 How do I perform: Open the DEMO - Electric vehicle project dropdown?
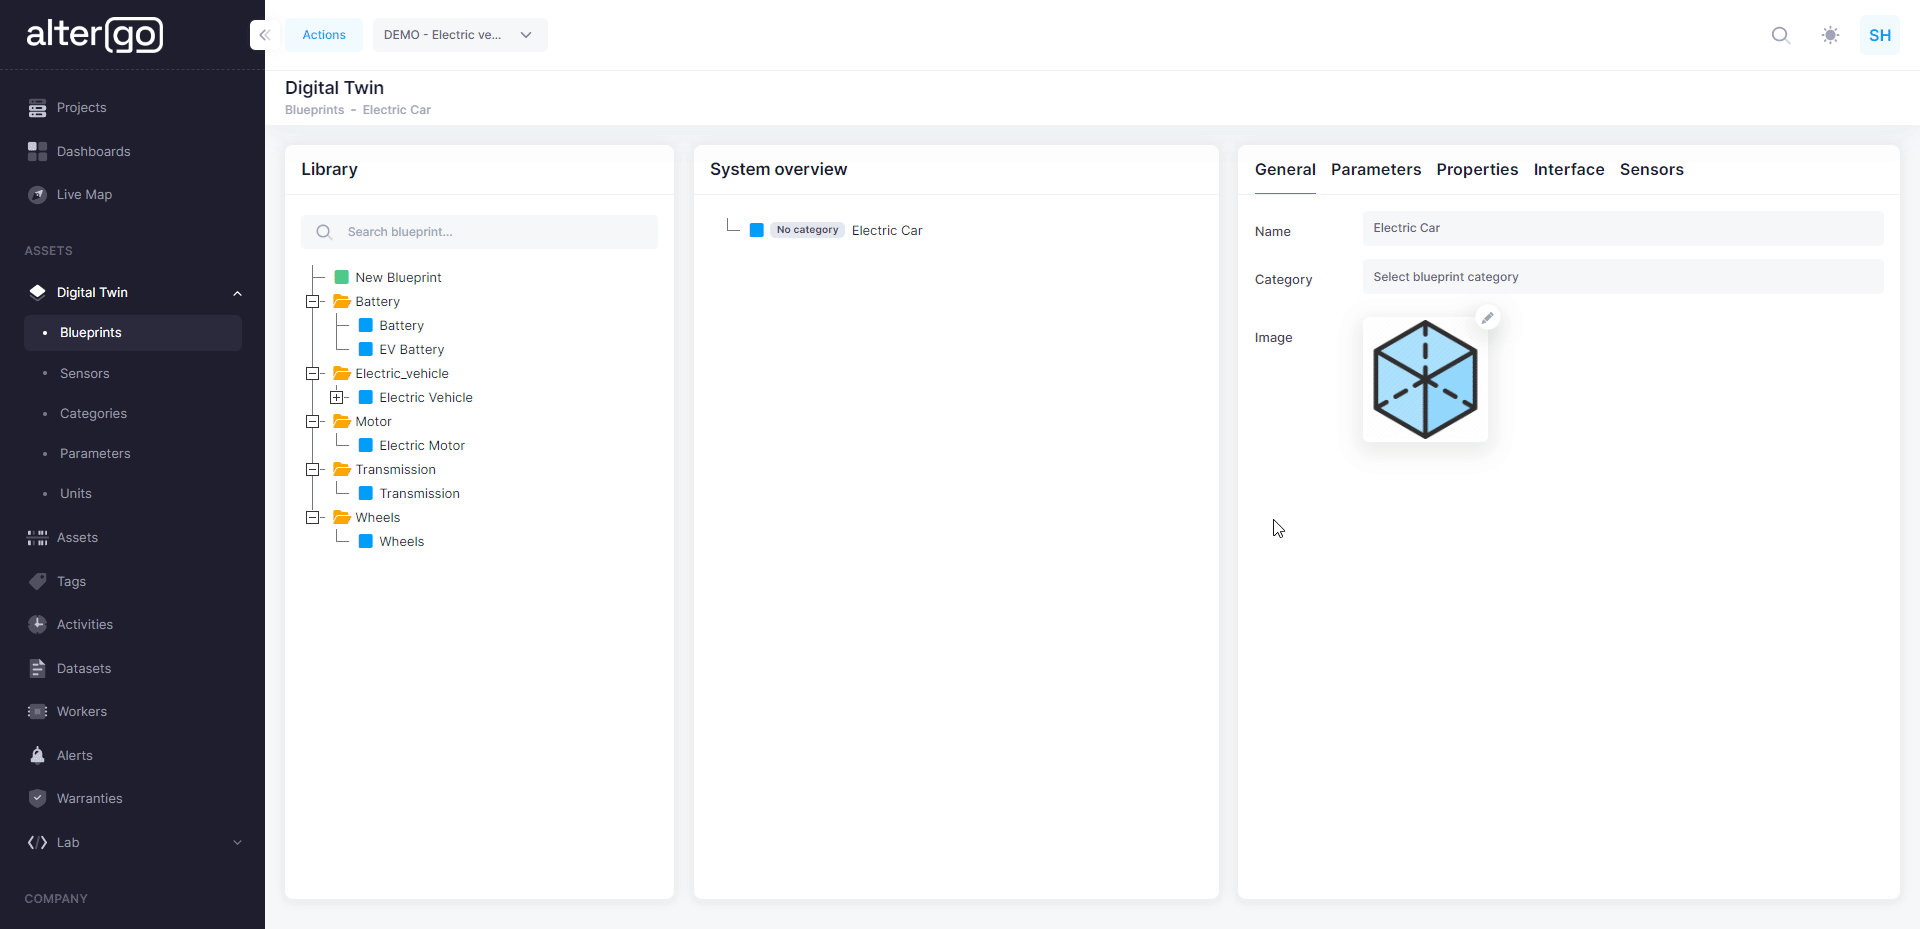point(459,35)
